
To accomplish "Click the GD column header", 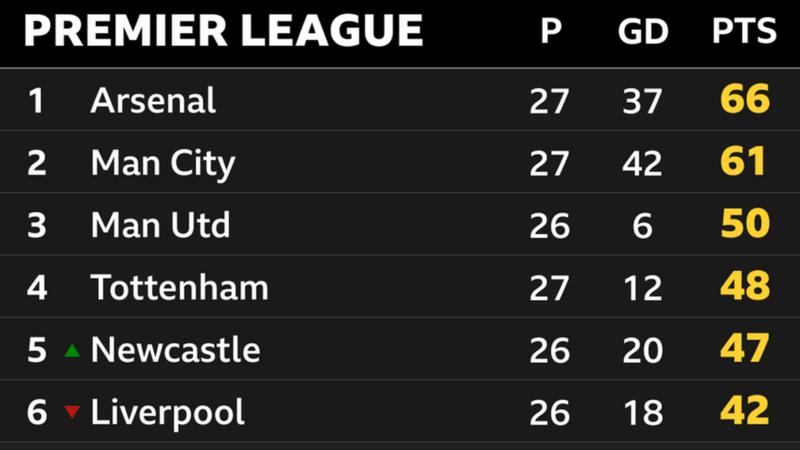I will point(642,32).
